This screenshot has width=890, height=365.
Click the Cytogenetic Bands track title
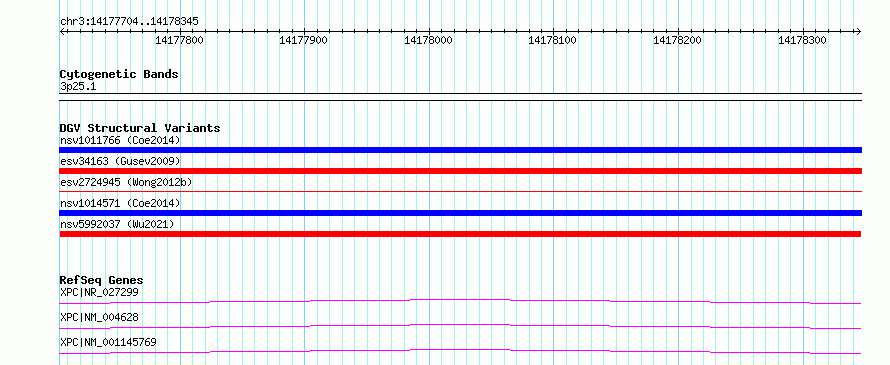click(119, 74)
